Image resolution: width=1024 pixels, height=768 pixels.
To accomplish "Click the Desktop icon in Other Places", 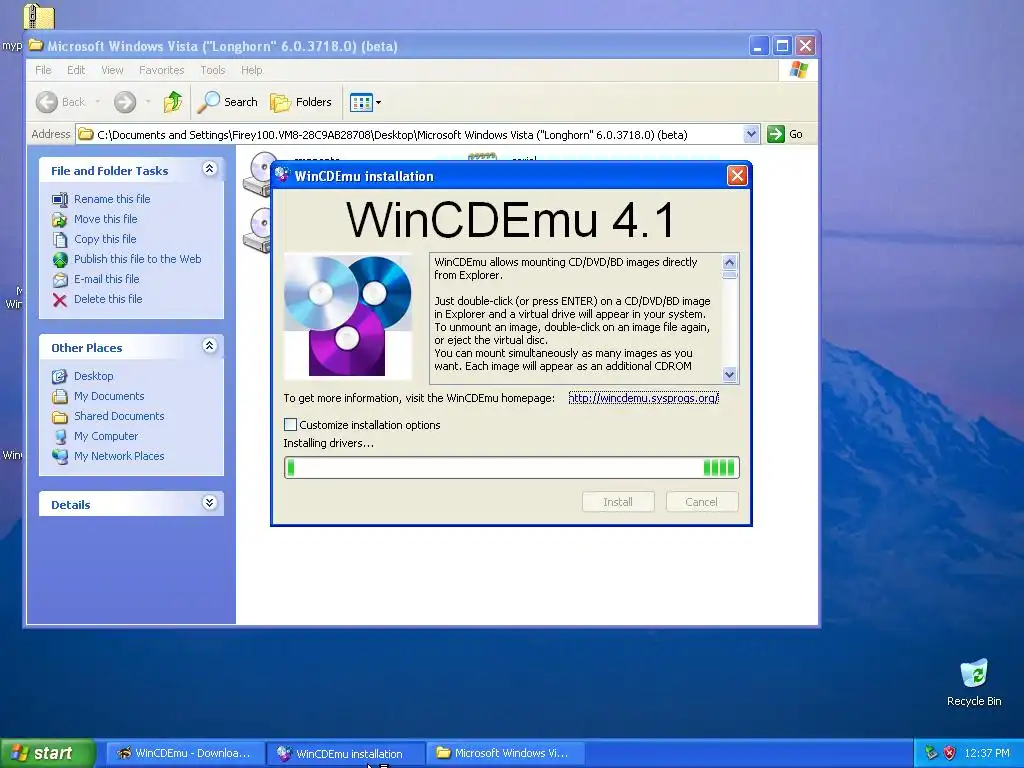I will coord(60,376).
